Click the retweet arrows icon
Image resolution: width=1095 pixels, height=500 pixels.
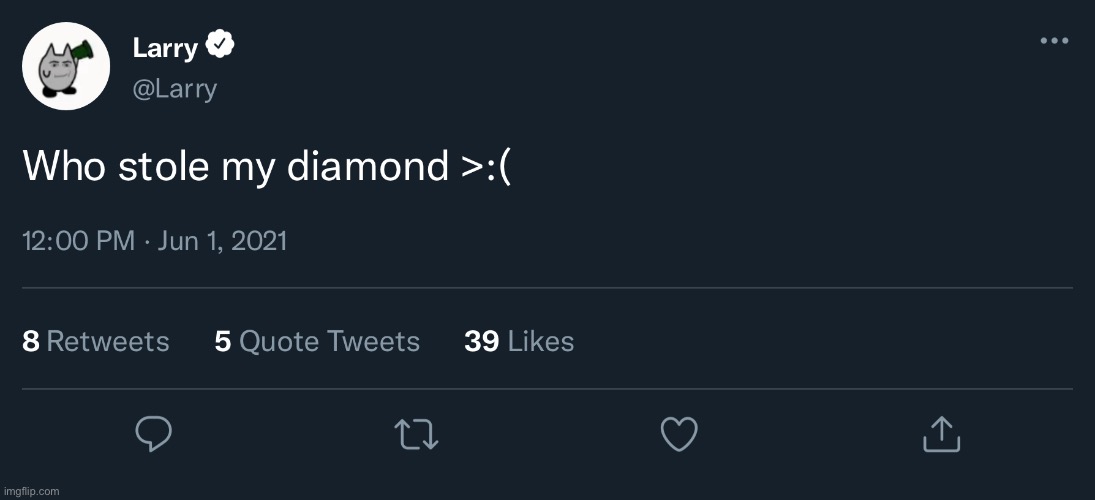(416, 434)
